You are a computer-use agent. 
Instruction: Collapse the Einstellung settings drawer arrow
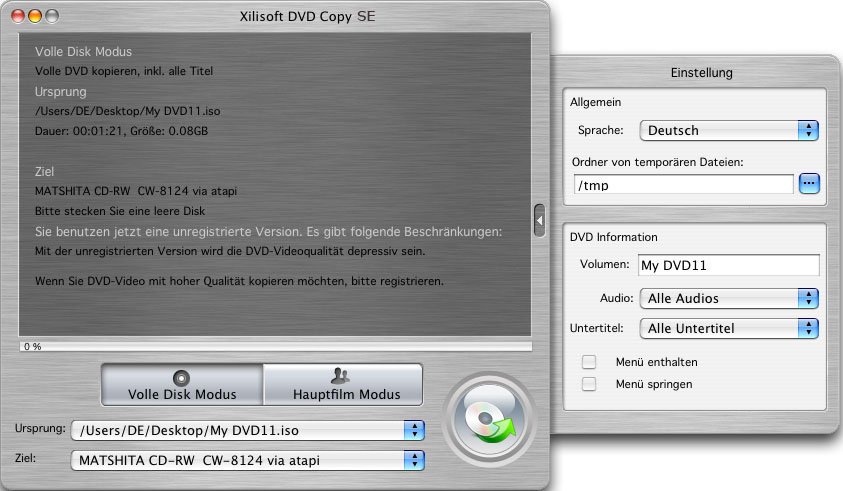539,220
